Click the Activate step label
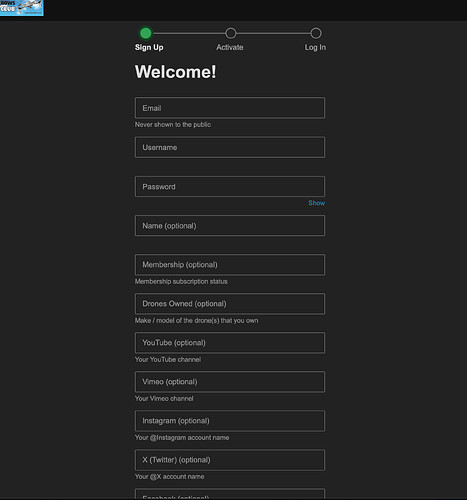Screen dimensions: 467x500 tap(230, 47)
